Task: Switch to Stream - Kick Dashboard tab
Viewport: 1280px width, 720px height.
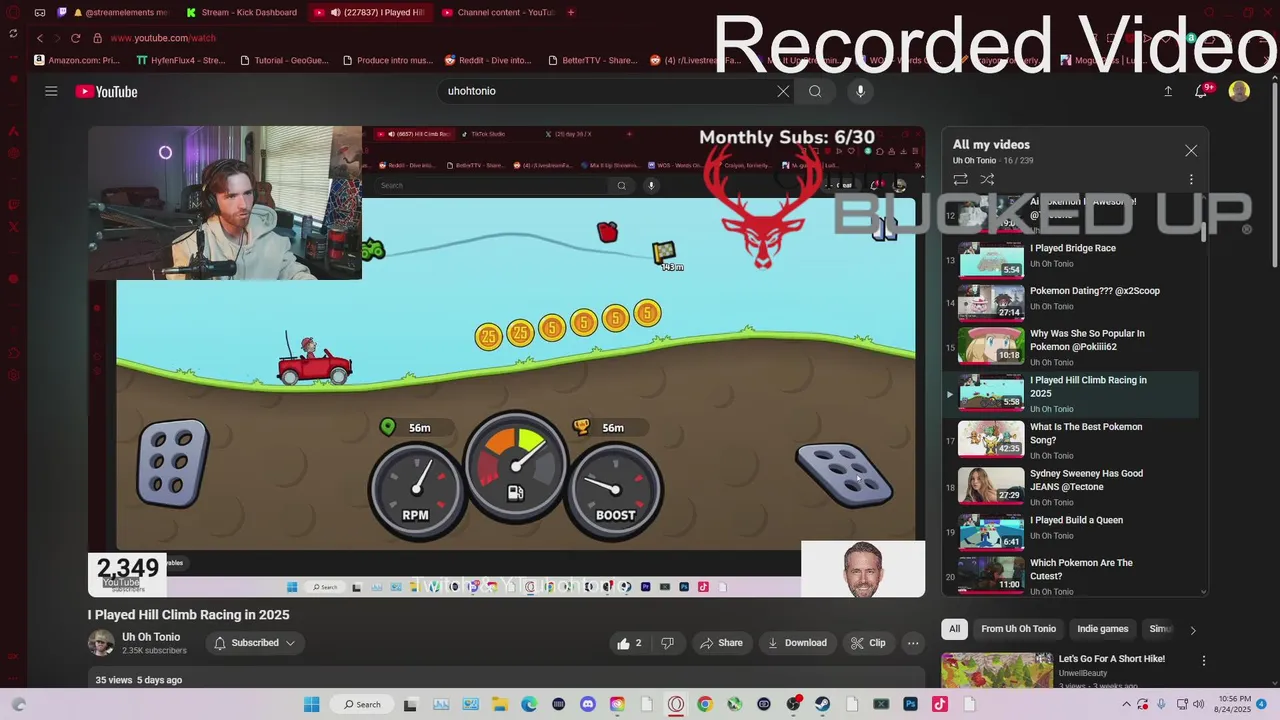Action: coord(242,12)
